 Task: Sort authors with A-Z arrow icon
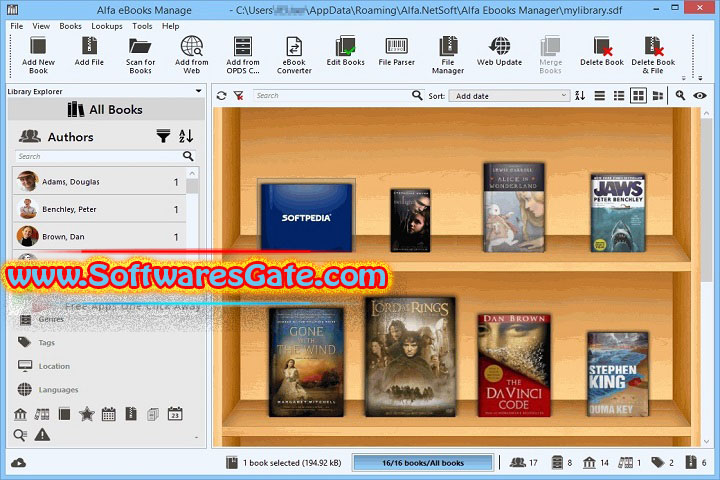tap(186, 136)
